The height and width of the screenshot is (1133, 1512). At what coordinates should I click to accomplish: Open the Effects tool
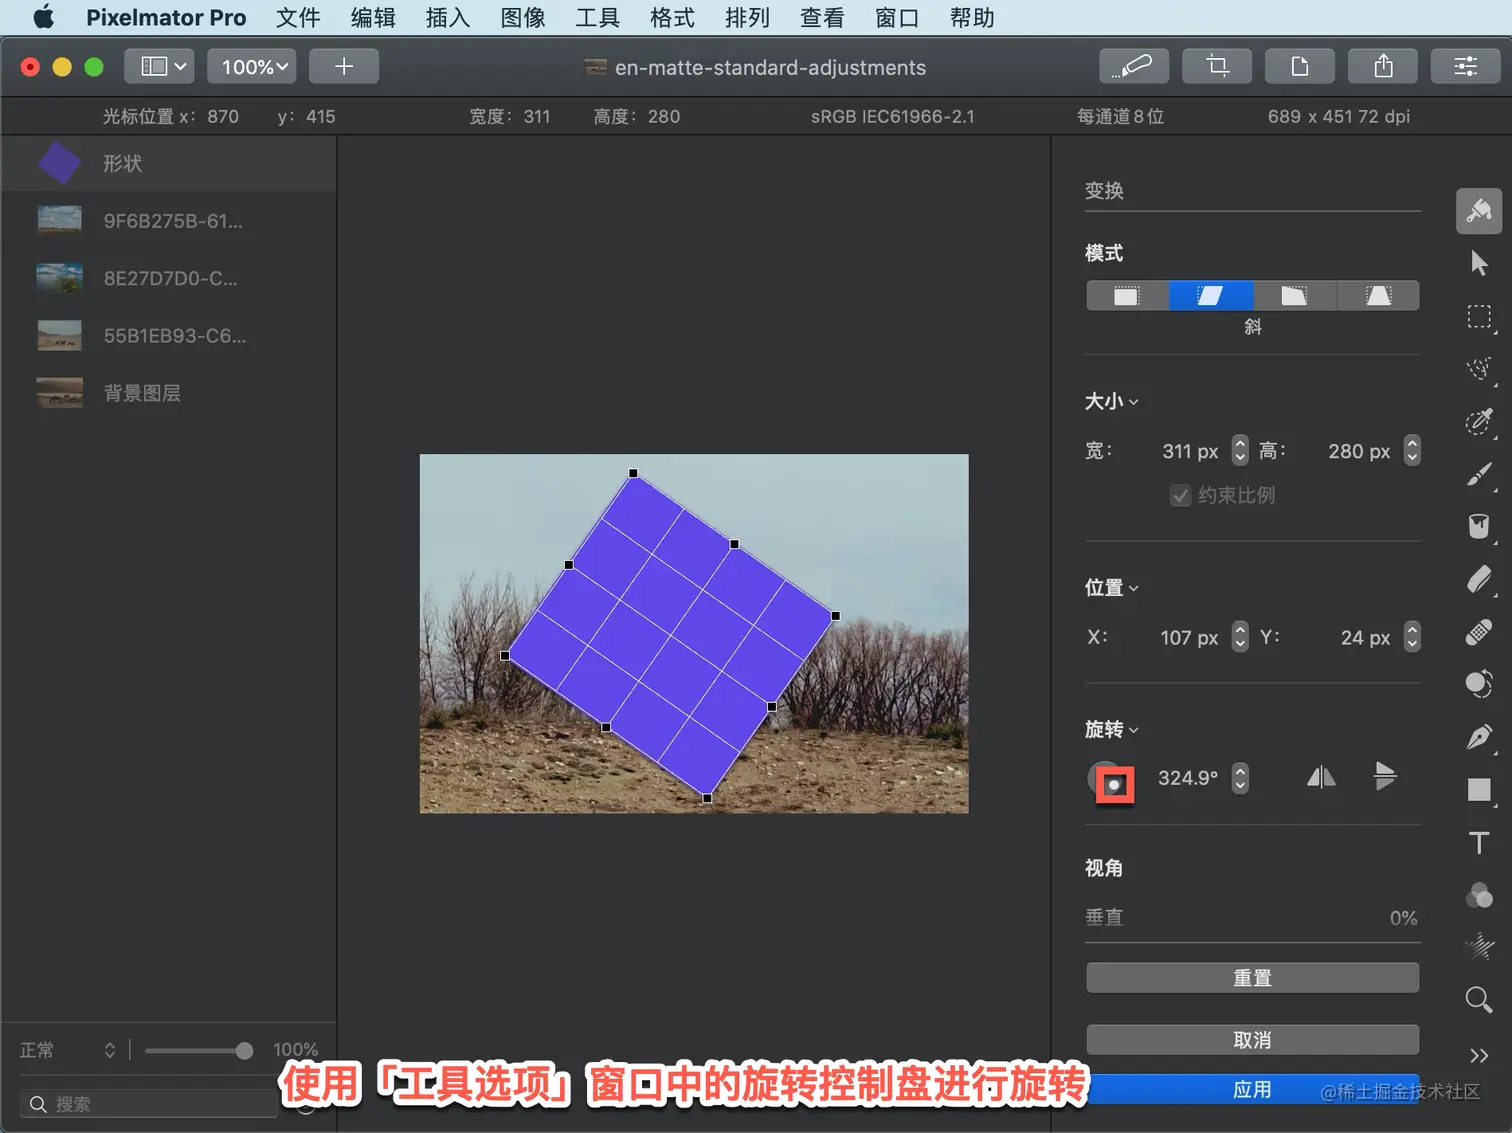(x=1479, y=947)
